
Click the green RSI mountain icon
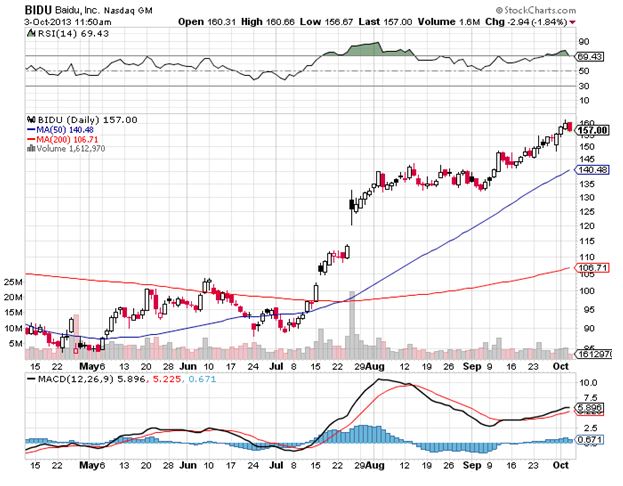(31, 34)
